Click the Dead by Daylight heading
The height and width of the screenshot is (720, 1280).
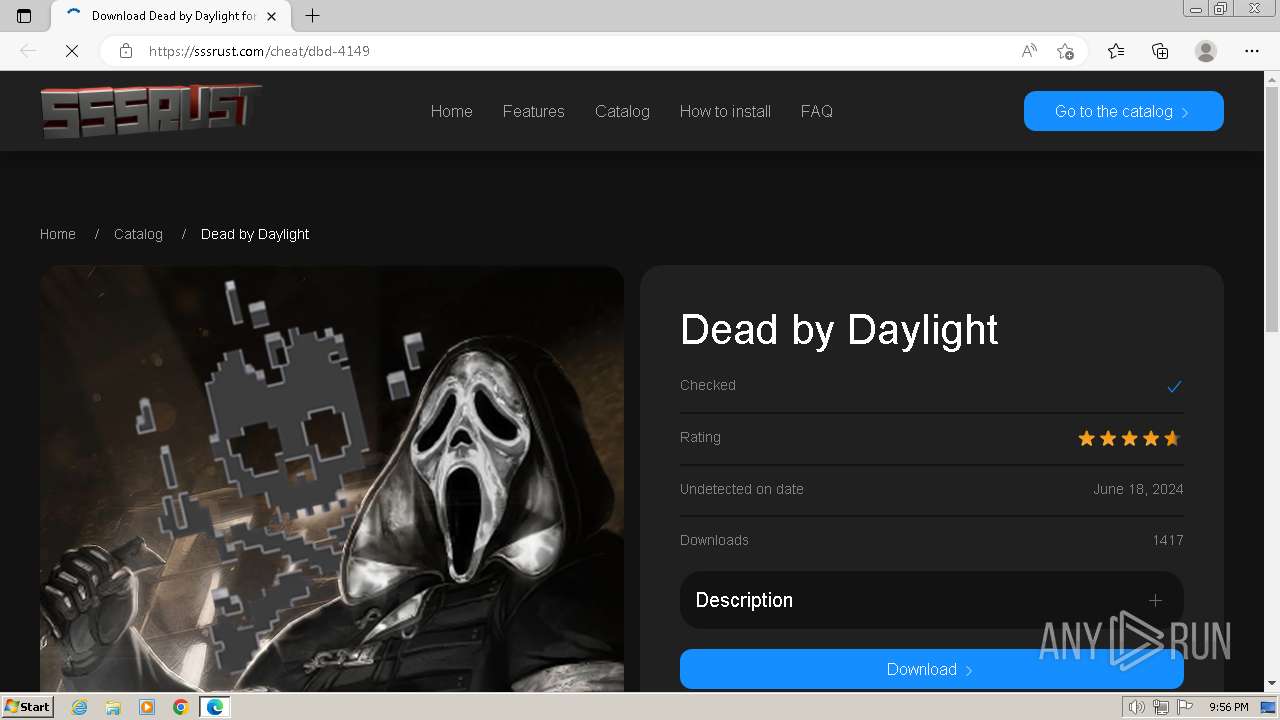839,330
